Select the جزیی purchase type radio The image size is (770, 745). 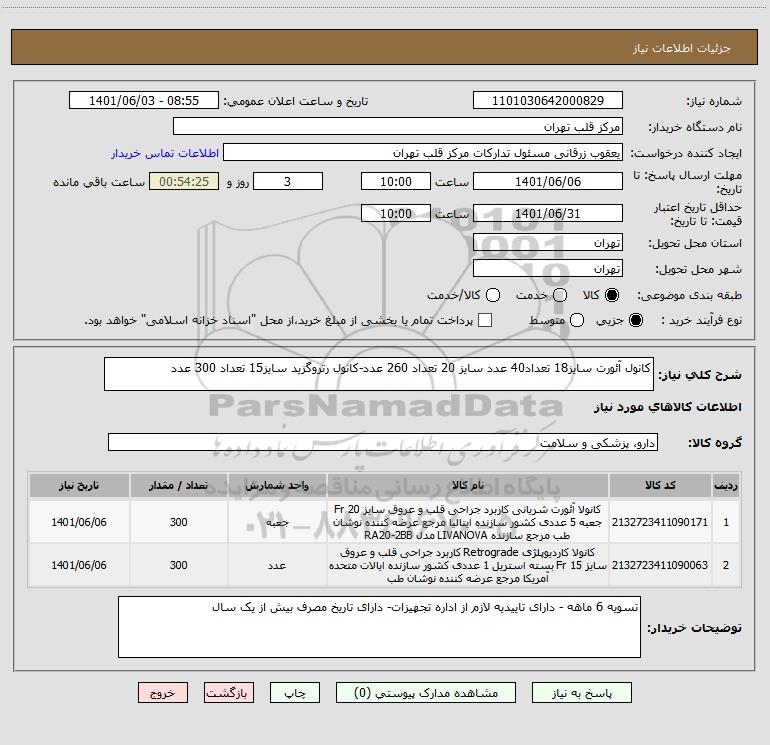(x=635, y=320)
